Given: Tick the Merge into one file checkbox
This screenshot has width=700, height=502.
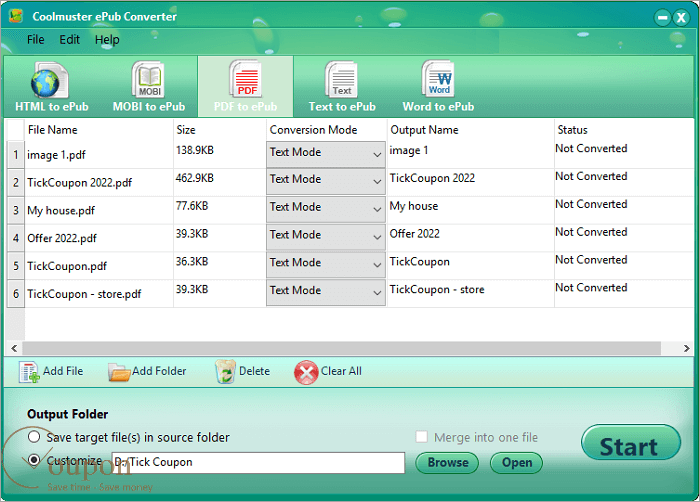Looking at the screenshot, I should point(421,436).
